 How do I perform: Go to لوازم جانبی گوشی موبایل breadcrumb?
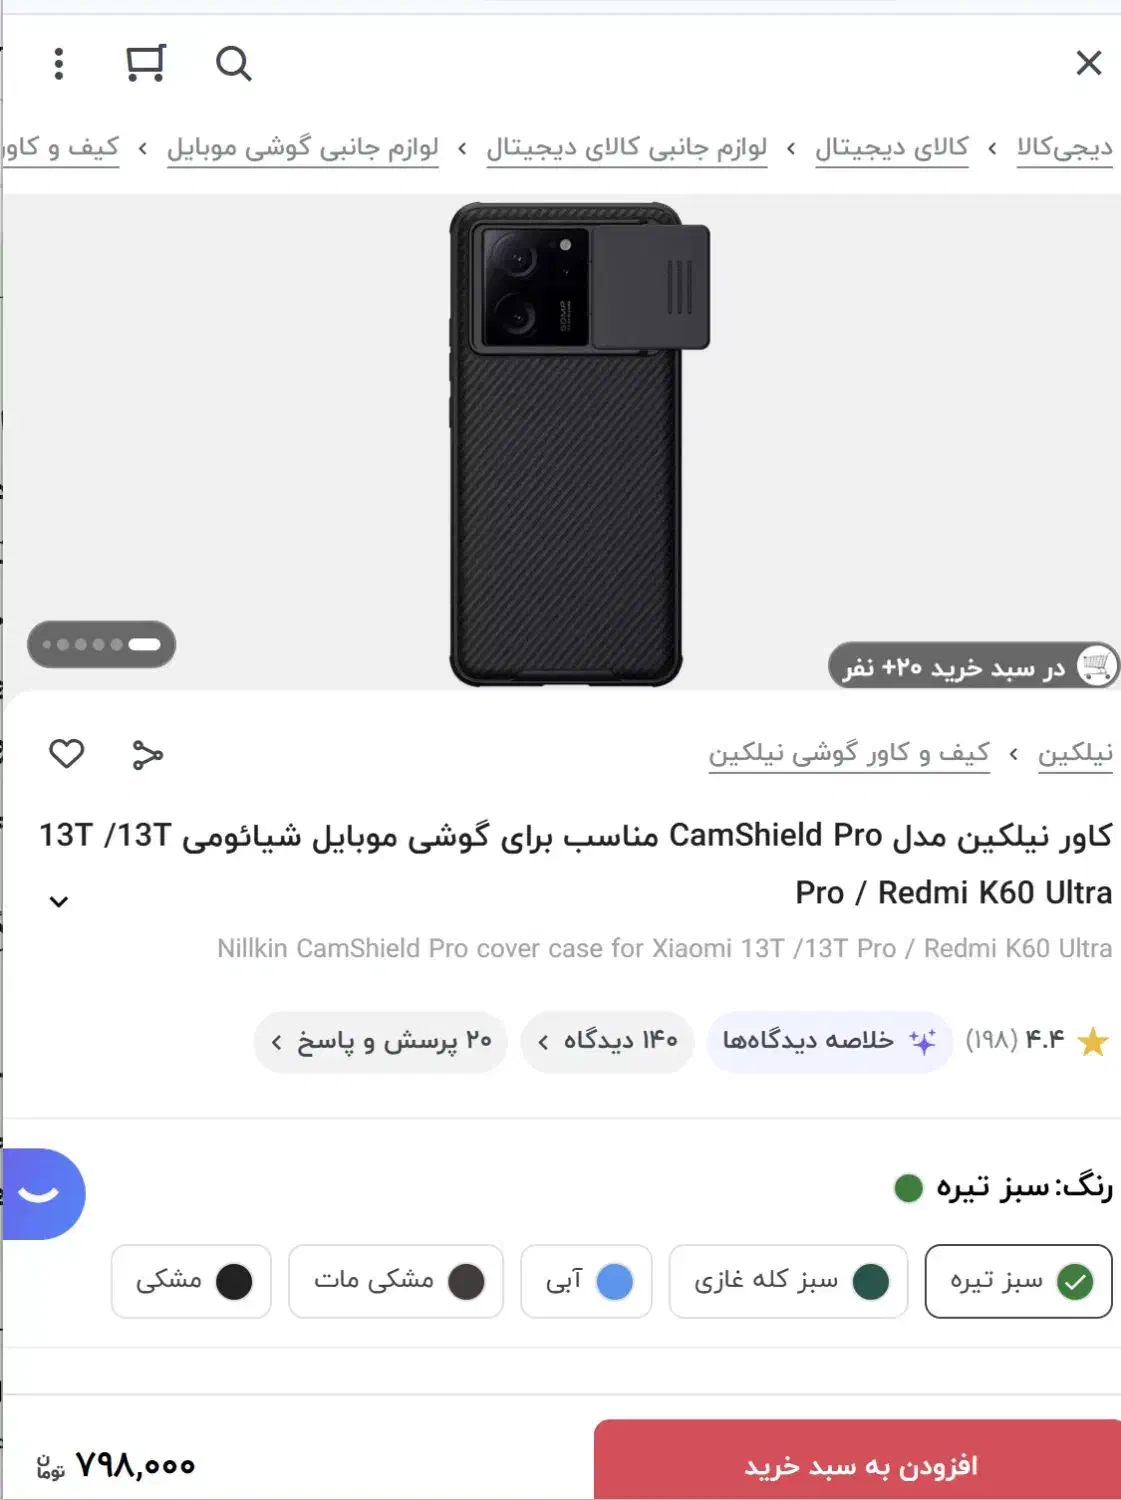point(303,148)
